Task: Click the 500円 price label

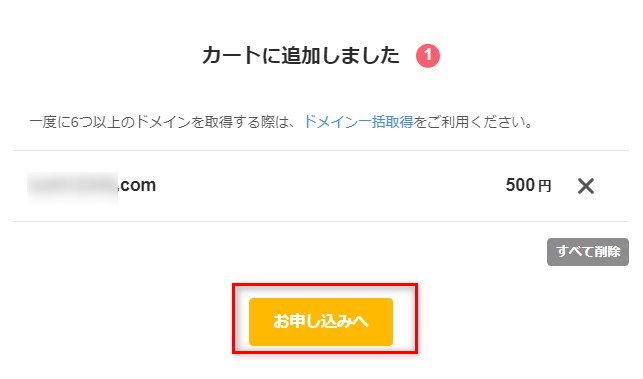Action: (528, 185)
